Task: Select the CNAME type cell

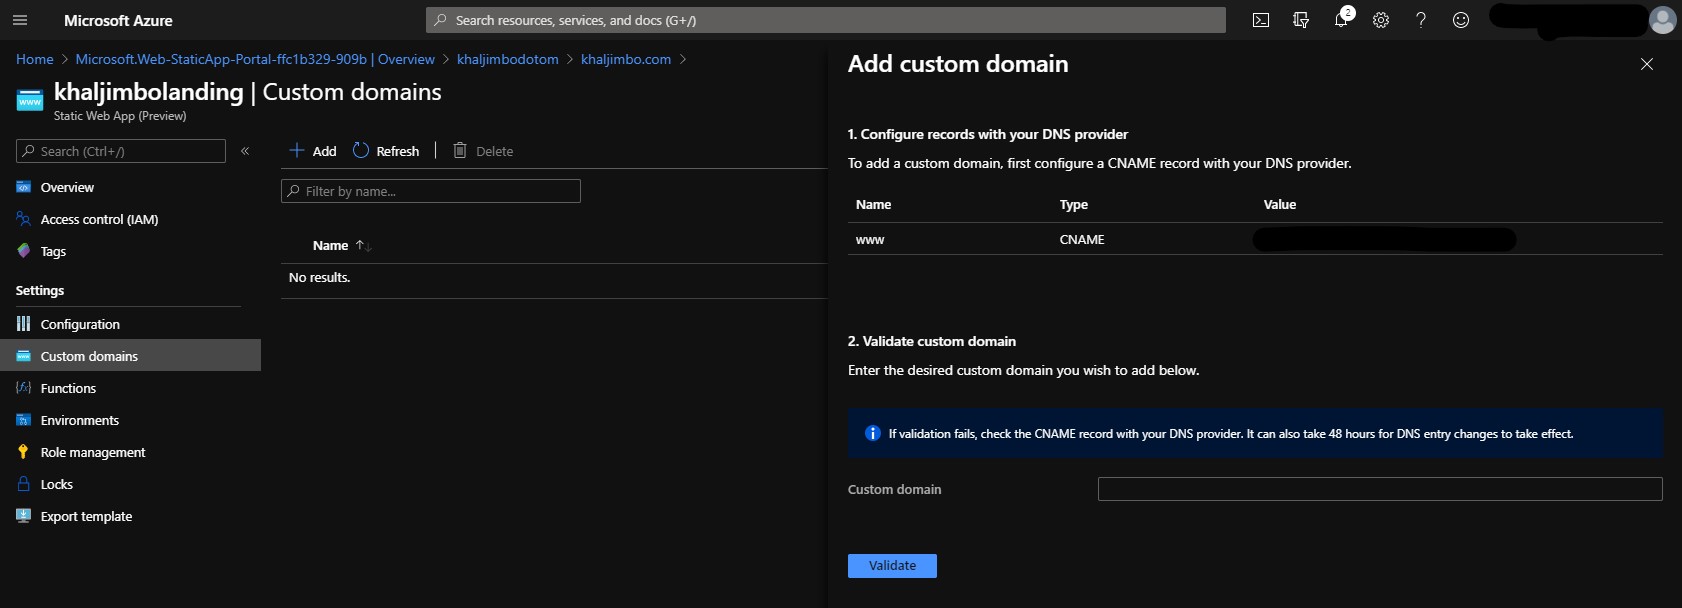Action: (x=1082, y=239)
